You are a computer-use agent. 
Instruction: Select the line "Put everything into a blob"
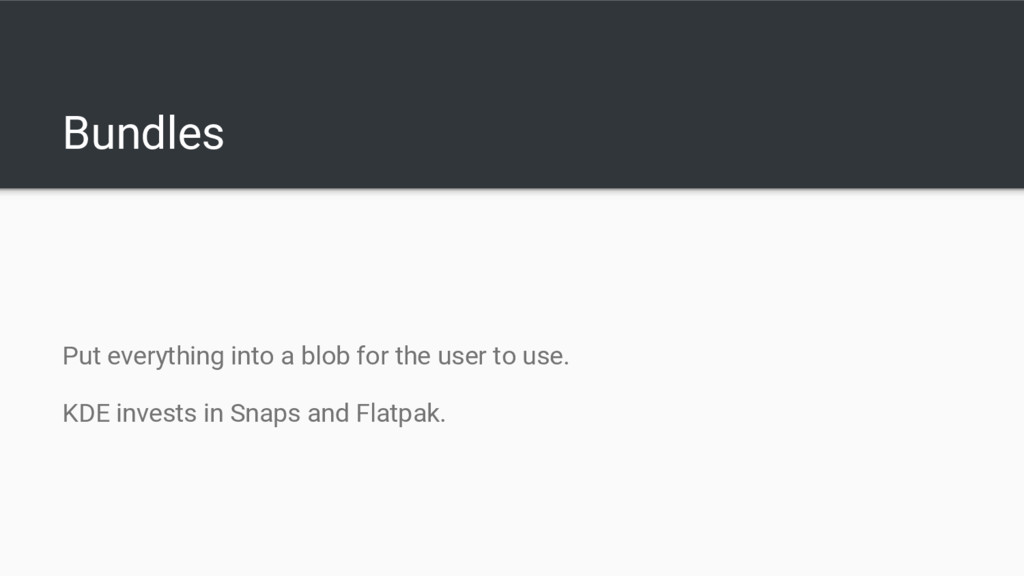coord(315,357)
